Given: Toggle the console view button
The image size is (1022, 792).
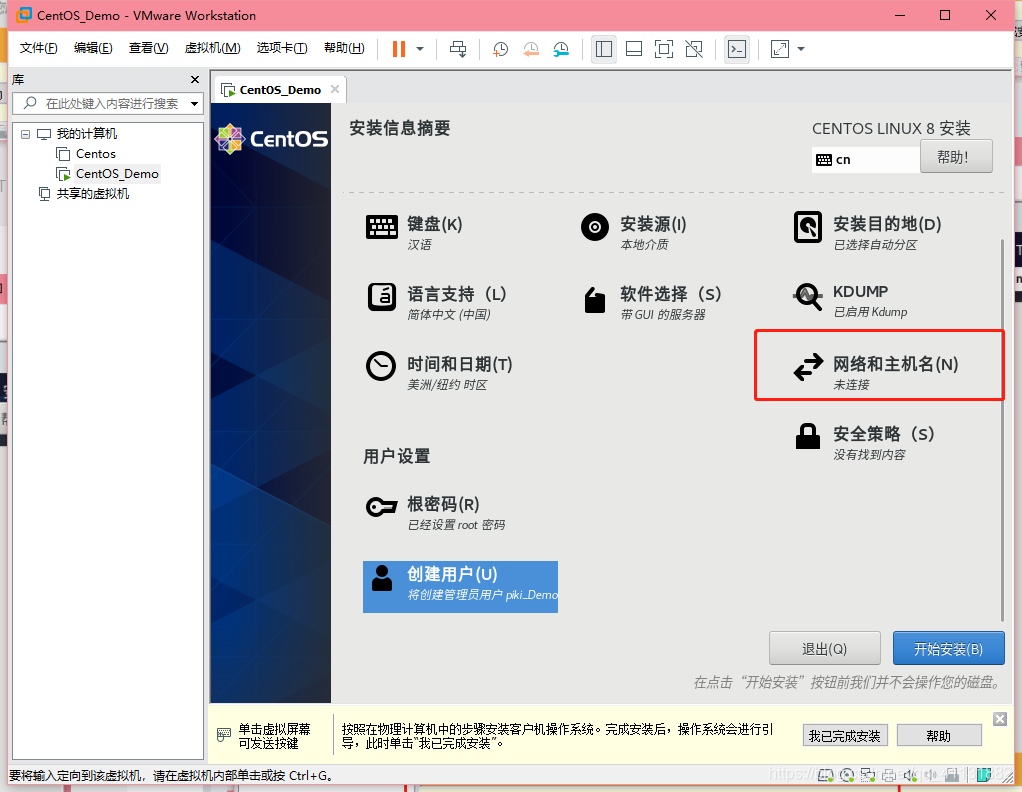Looking at the screenshot, I should coord(737,49).
